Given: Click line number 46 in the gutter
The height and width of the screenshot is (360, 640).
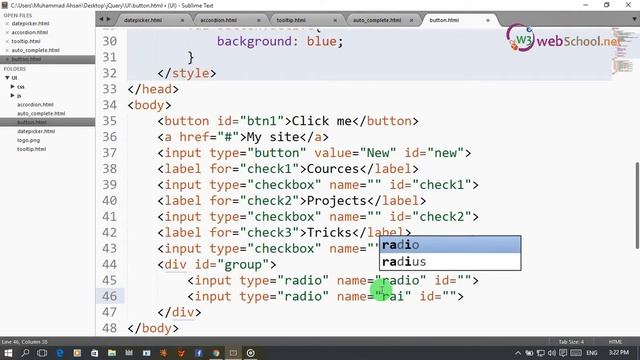Looking at the screenshot, I should click(x=109, y=296).
